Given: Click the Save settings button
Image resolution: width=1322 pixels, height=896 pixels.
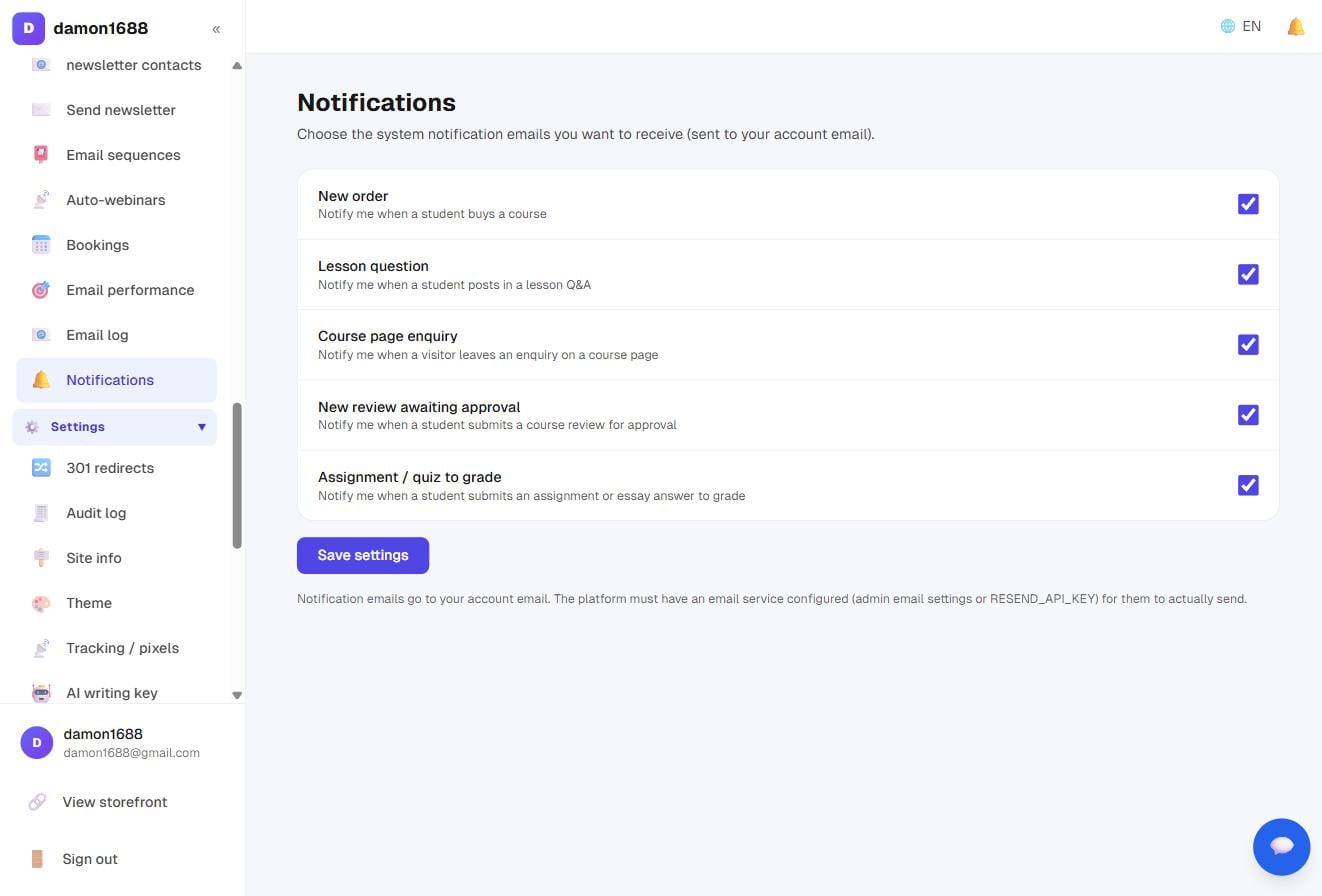Looking at the screenshot, I should coord(363,556).
